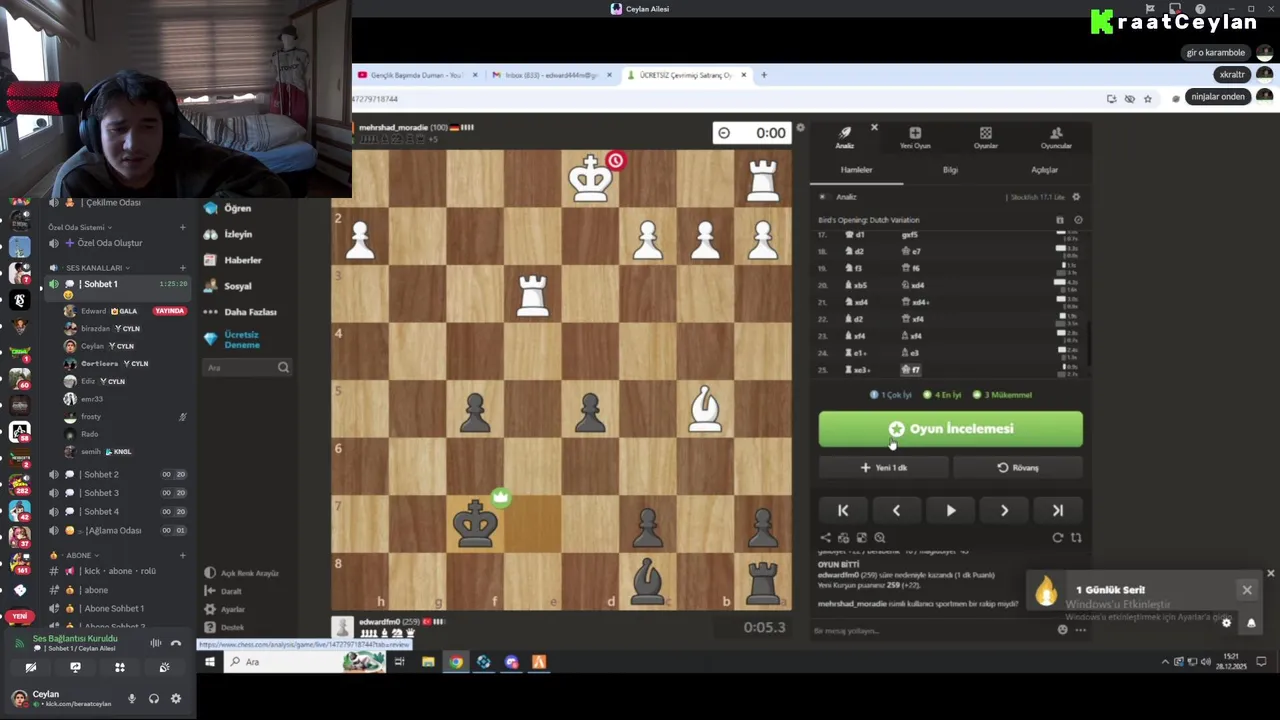Click the circular refresh icon under controls
Image resolution: width=1280 pixels, height=720 pixels.
1058,538
